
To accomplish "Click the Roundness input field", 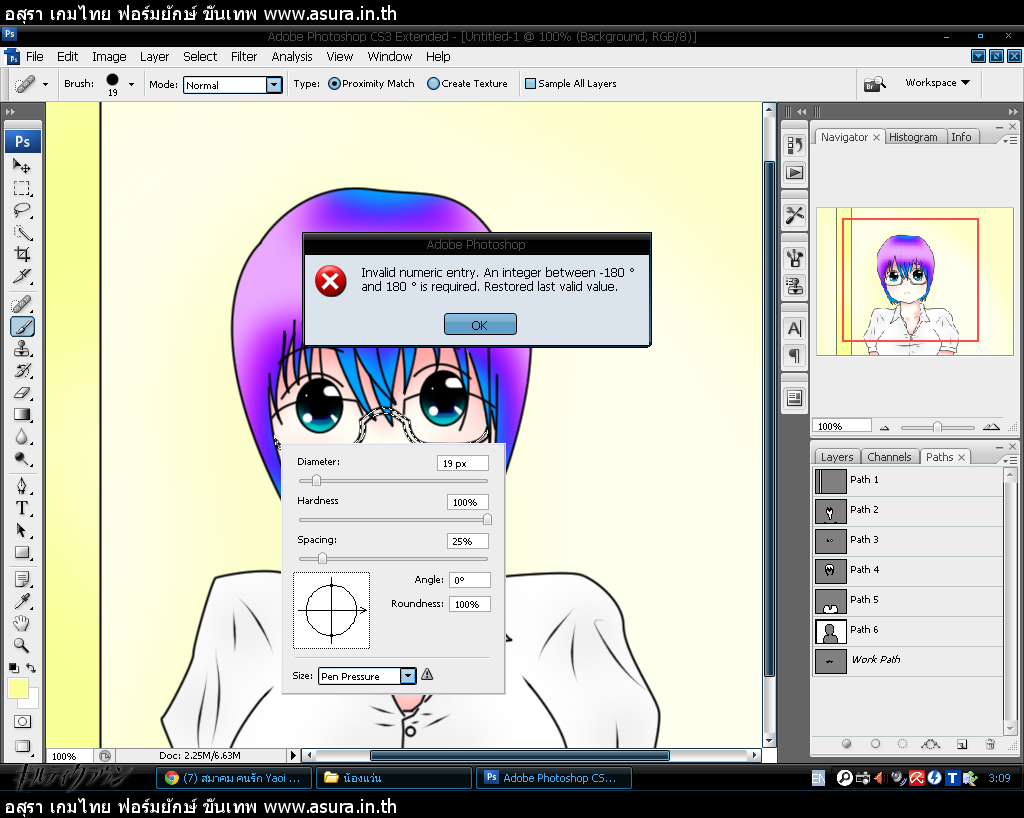I will pyautogui.click(x=470, y=604).
